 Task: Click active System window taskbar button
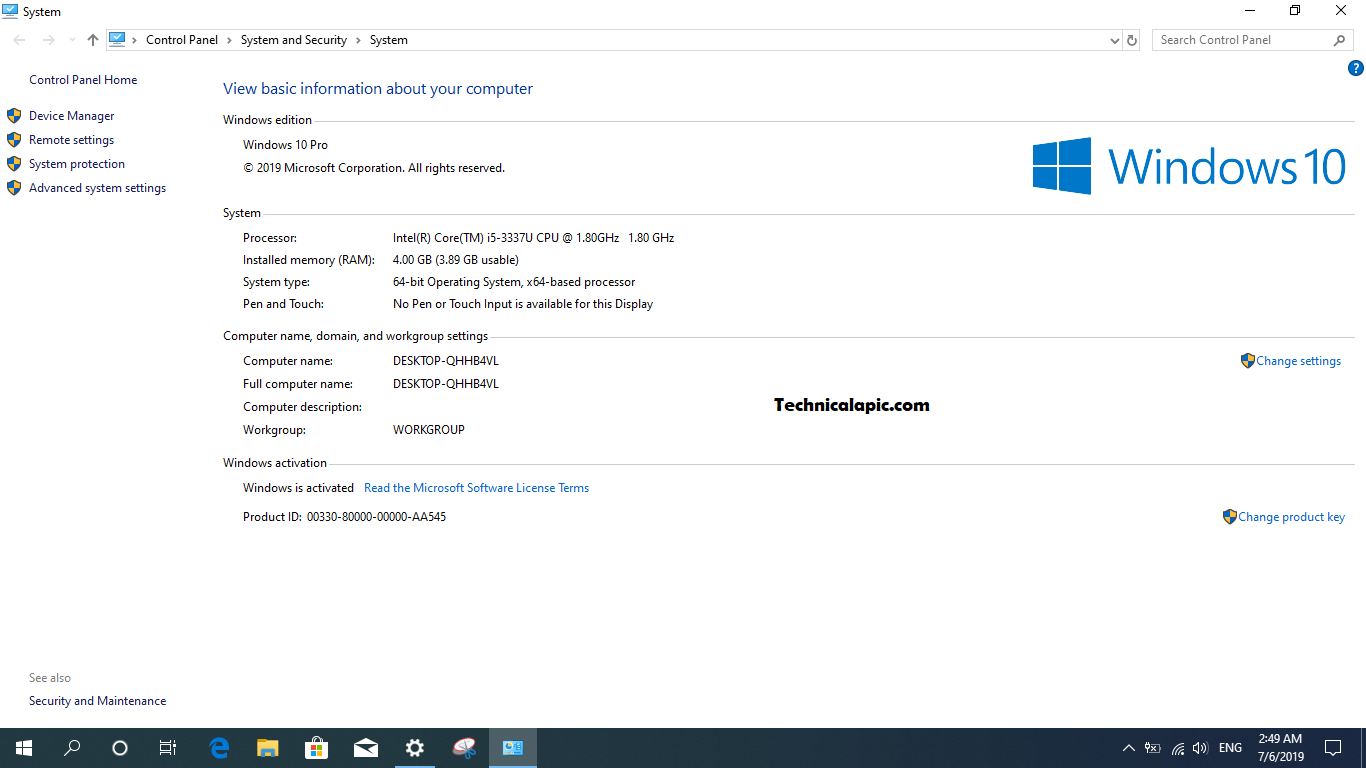[x=513, y=748]
